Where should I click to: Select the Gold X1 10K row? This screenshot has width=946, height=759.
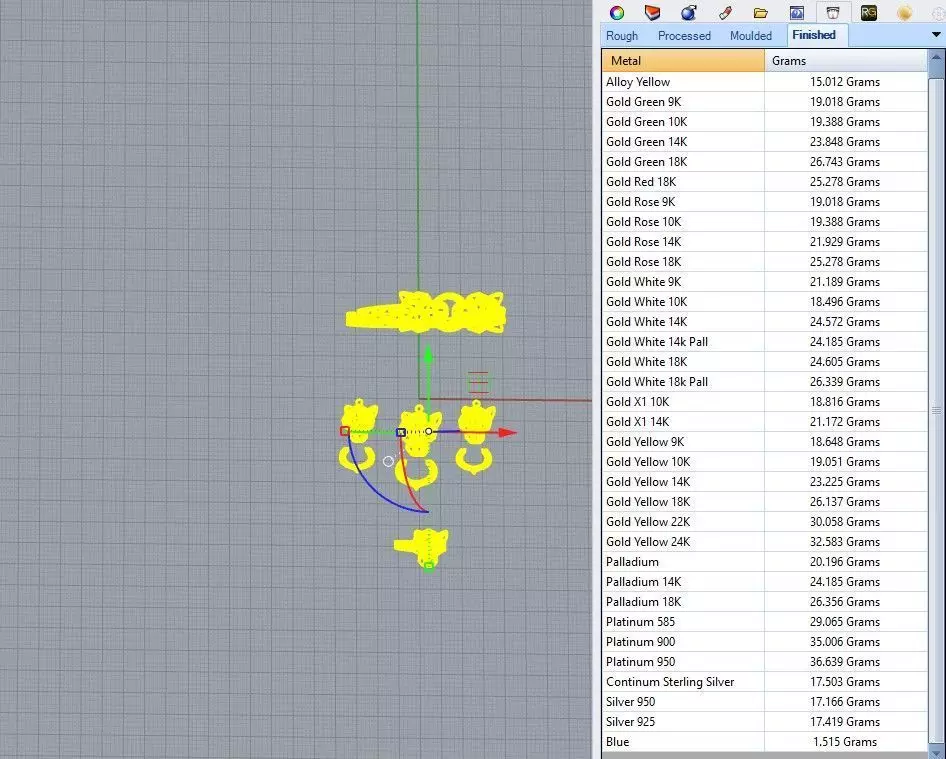(764, 401)
